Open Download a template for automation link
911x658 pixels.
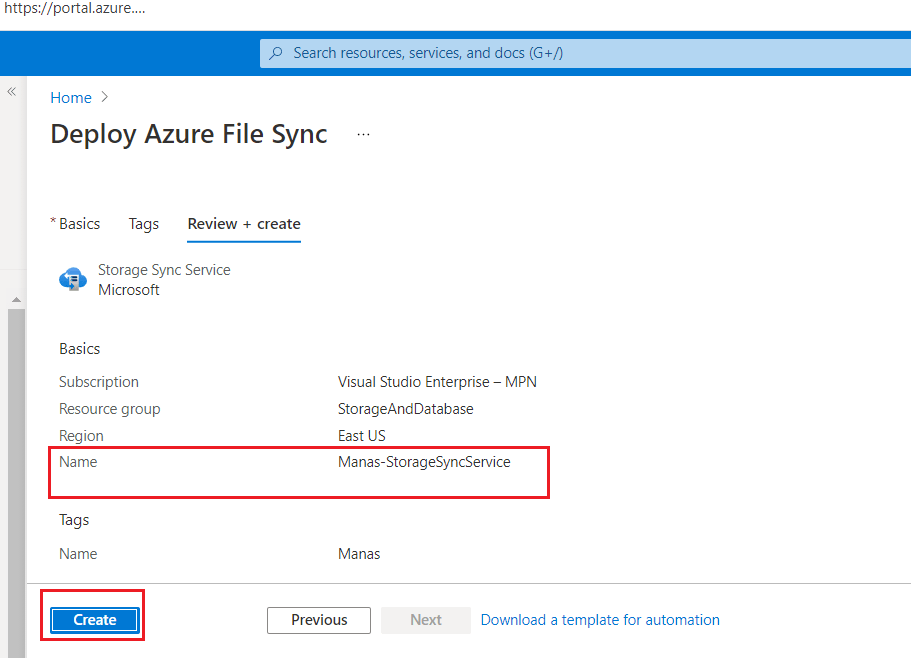(x=600, y=620)
